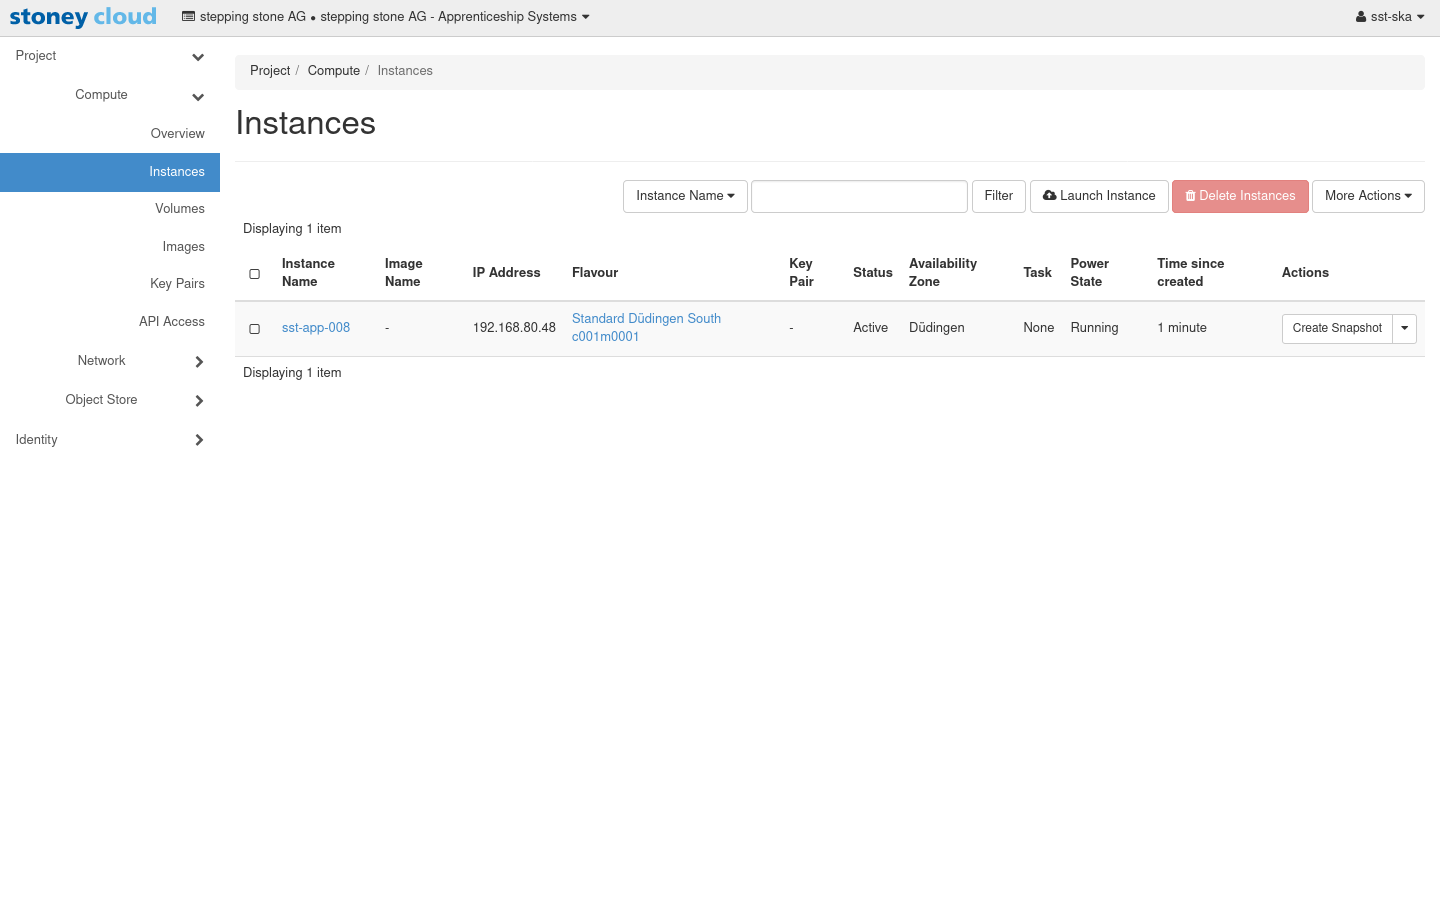Open the sst-ska user menu
This screenshot has width=1440, height=900.
tap(1389, 17)
